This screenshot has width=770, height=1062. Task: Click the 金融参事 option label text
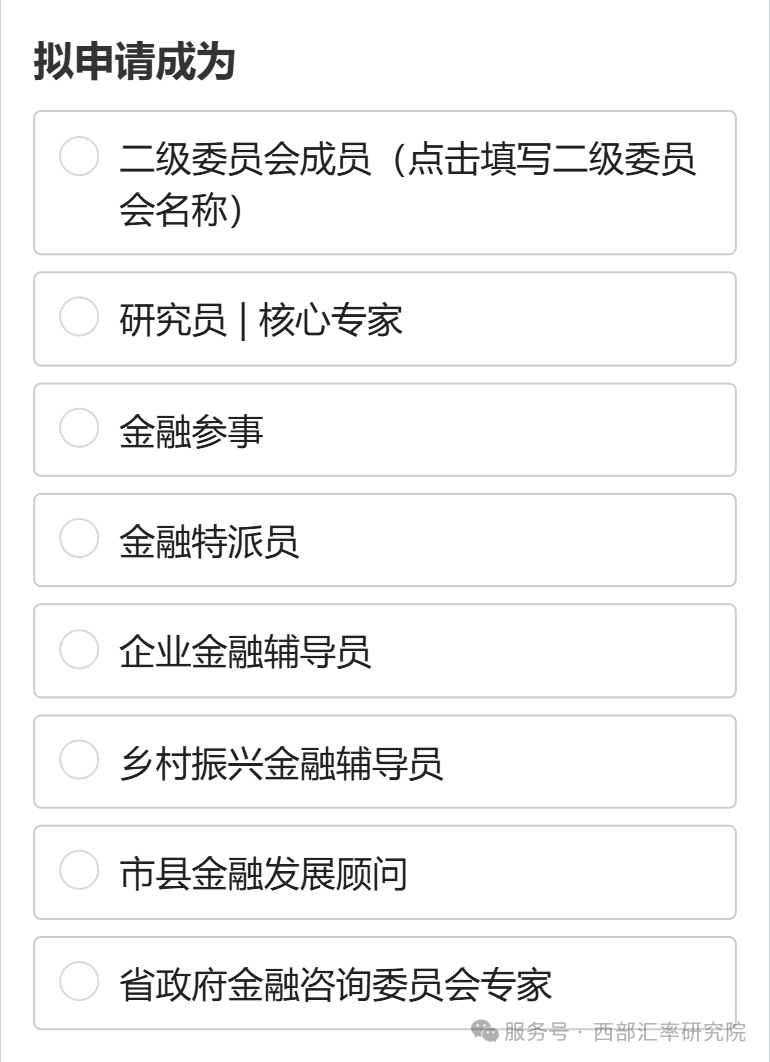(191, 431)
